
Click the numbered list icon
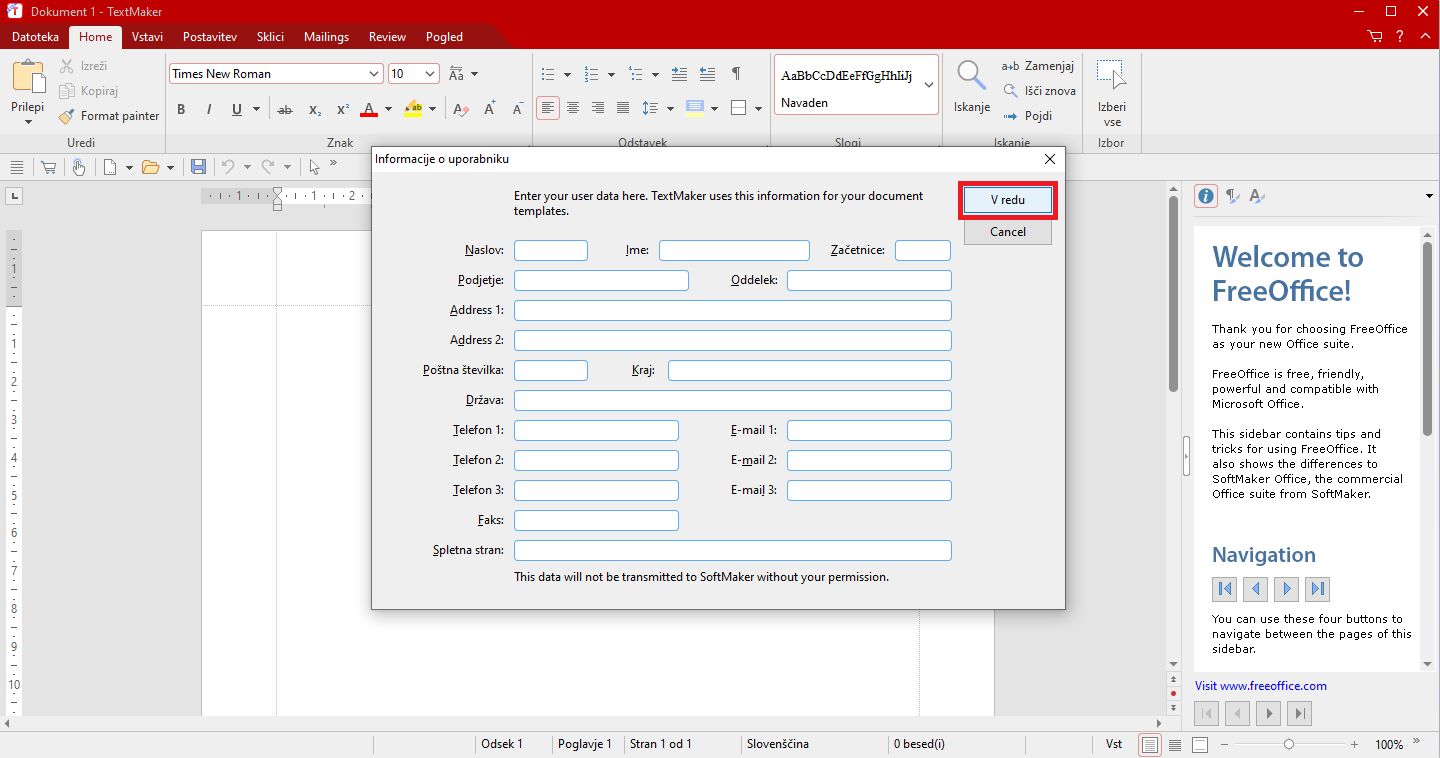click(x=590, y=74)
